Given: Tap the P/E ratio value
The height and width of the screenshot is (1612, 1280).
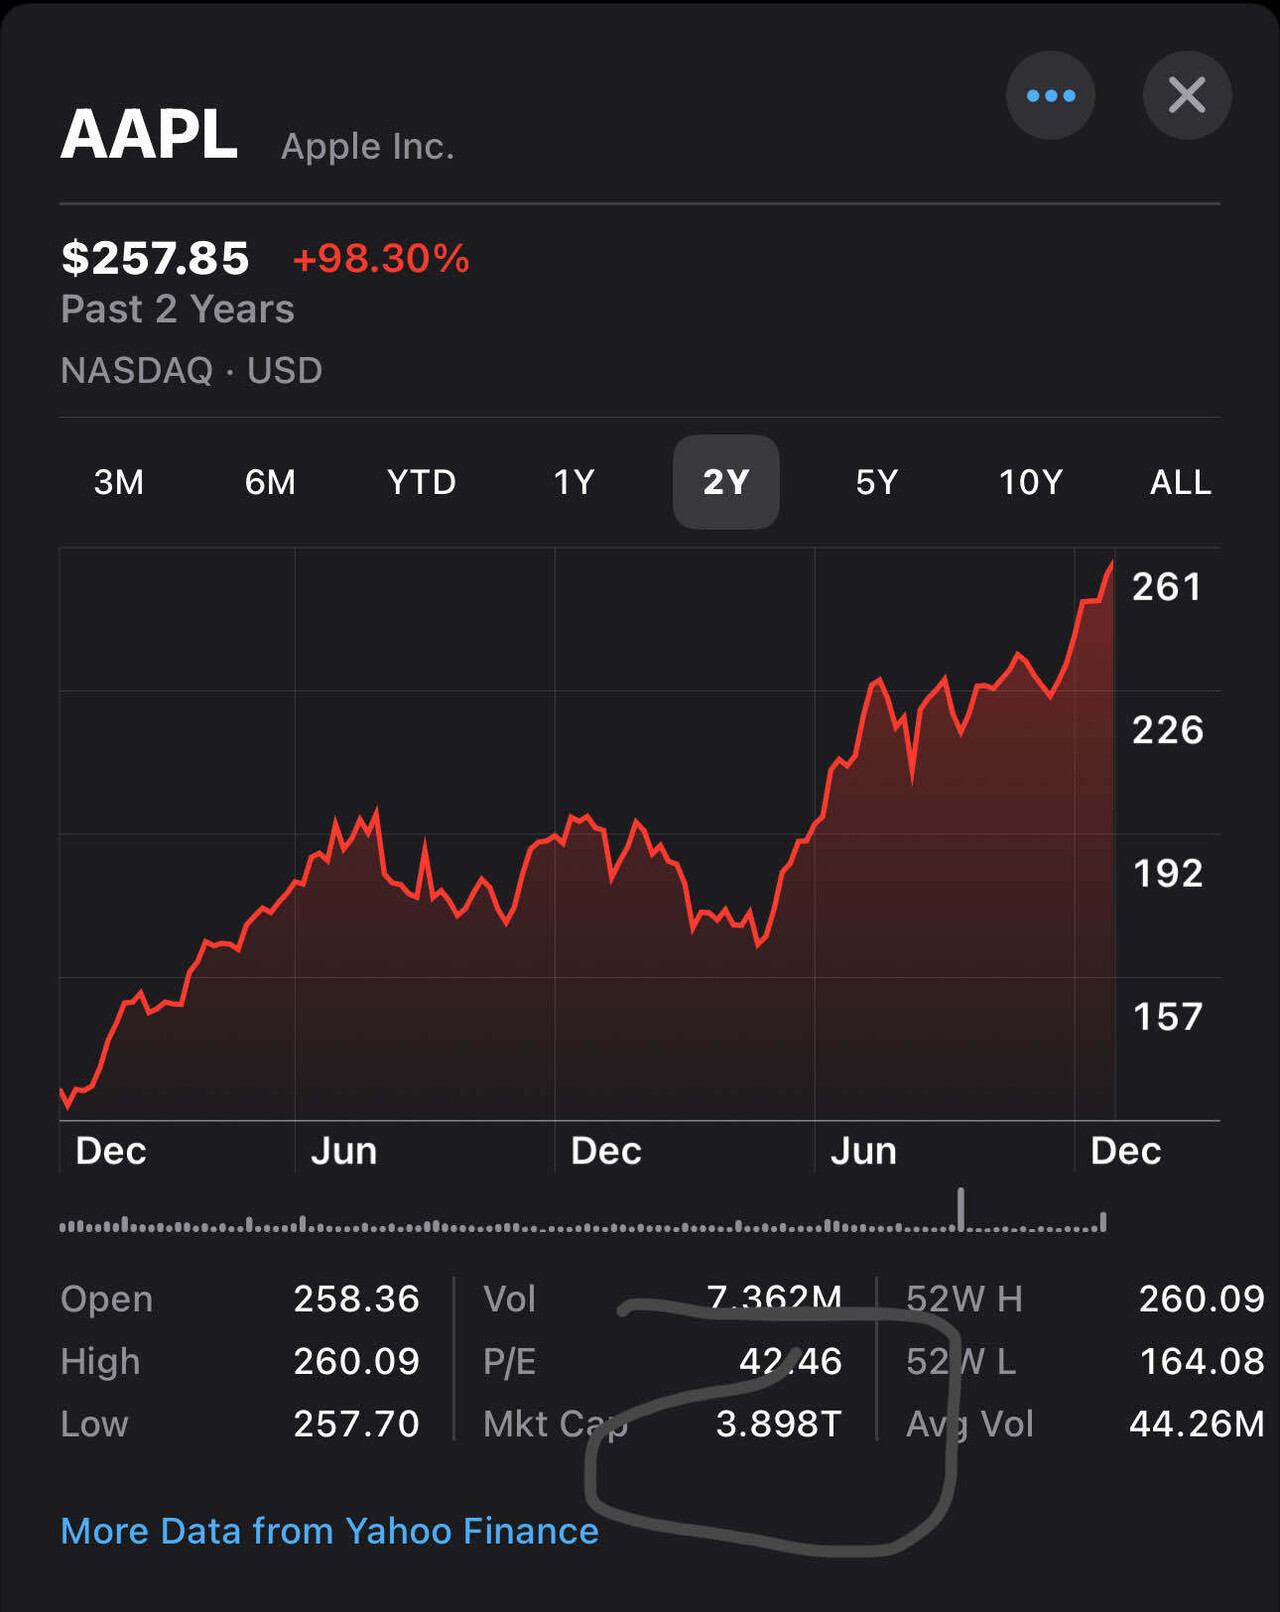Looking at the screenshot, I should coord(790,1361).
